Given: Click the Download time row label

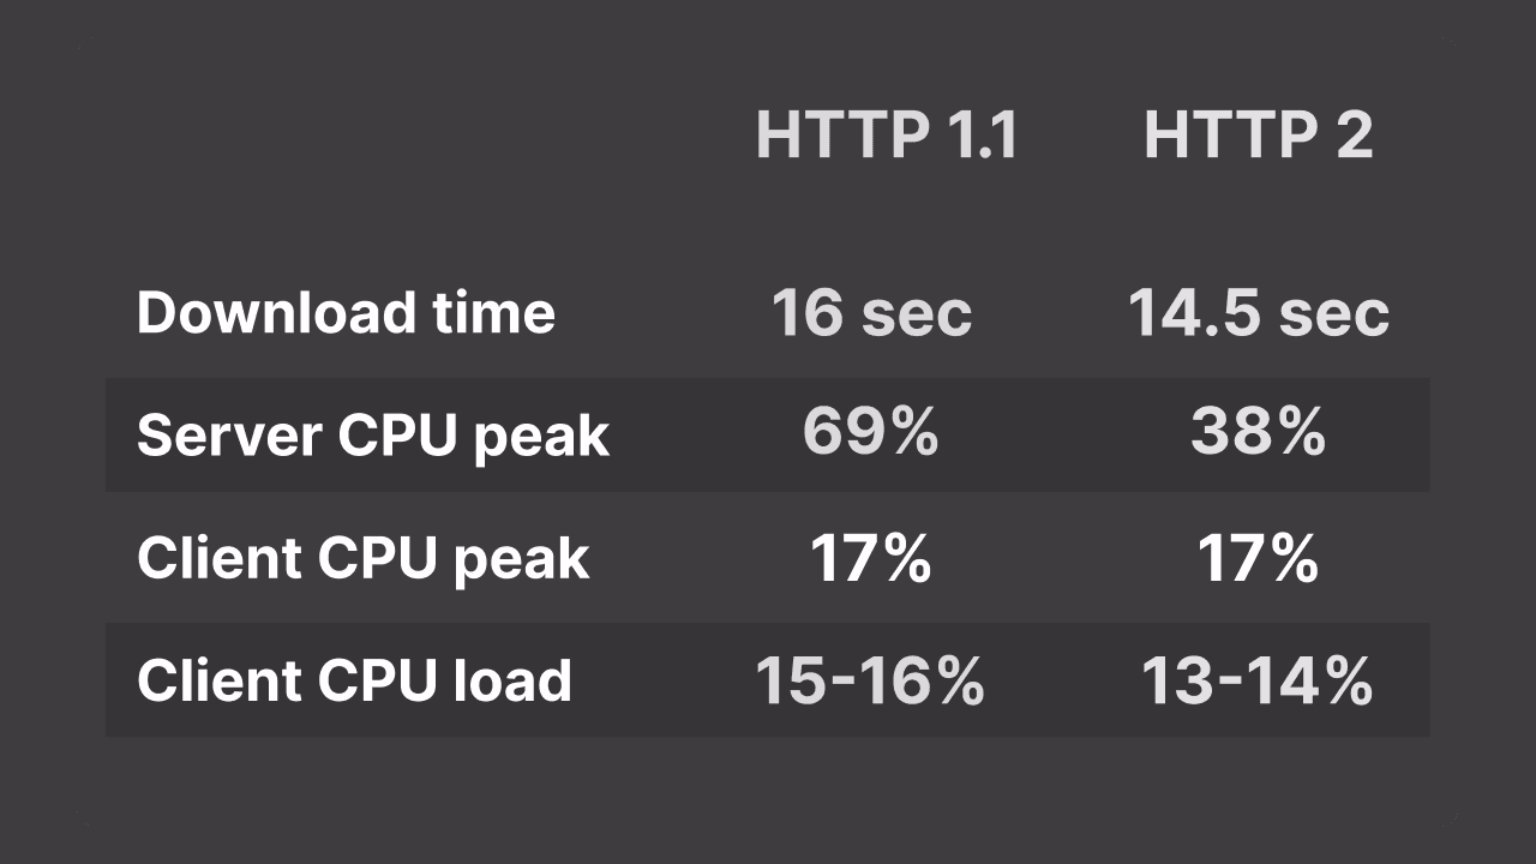Looking at the screenshot, I should 346,313.
